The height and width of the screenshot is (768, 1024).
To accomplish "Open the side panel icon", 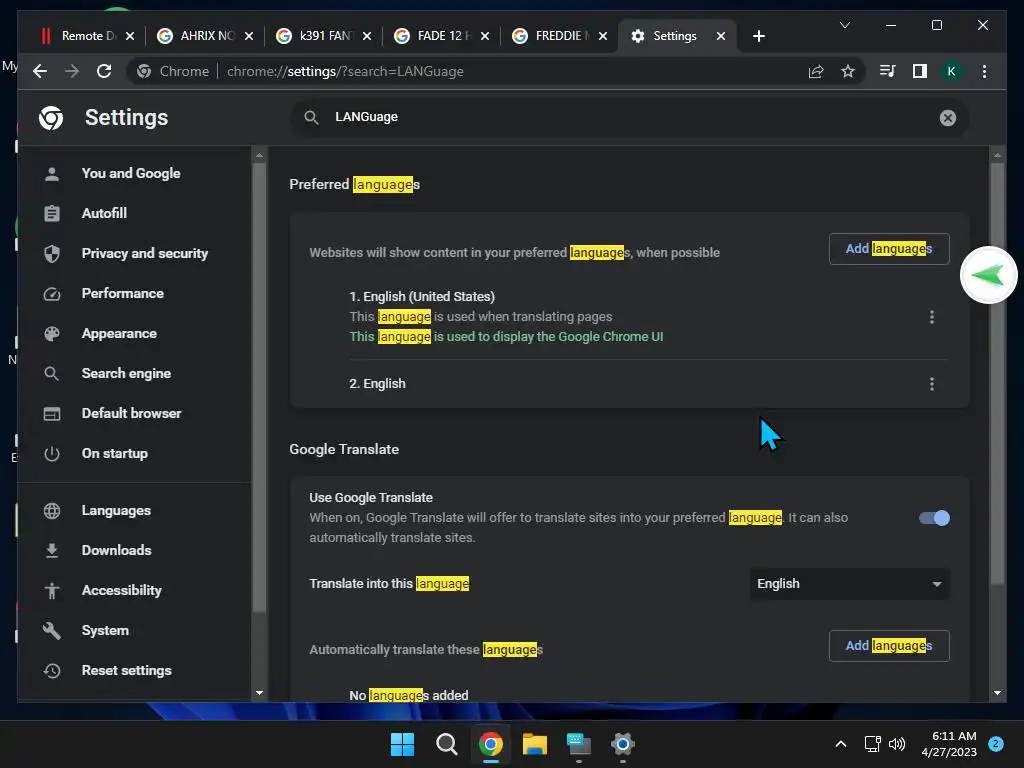I will [x=920, y=71].
